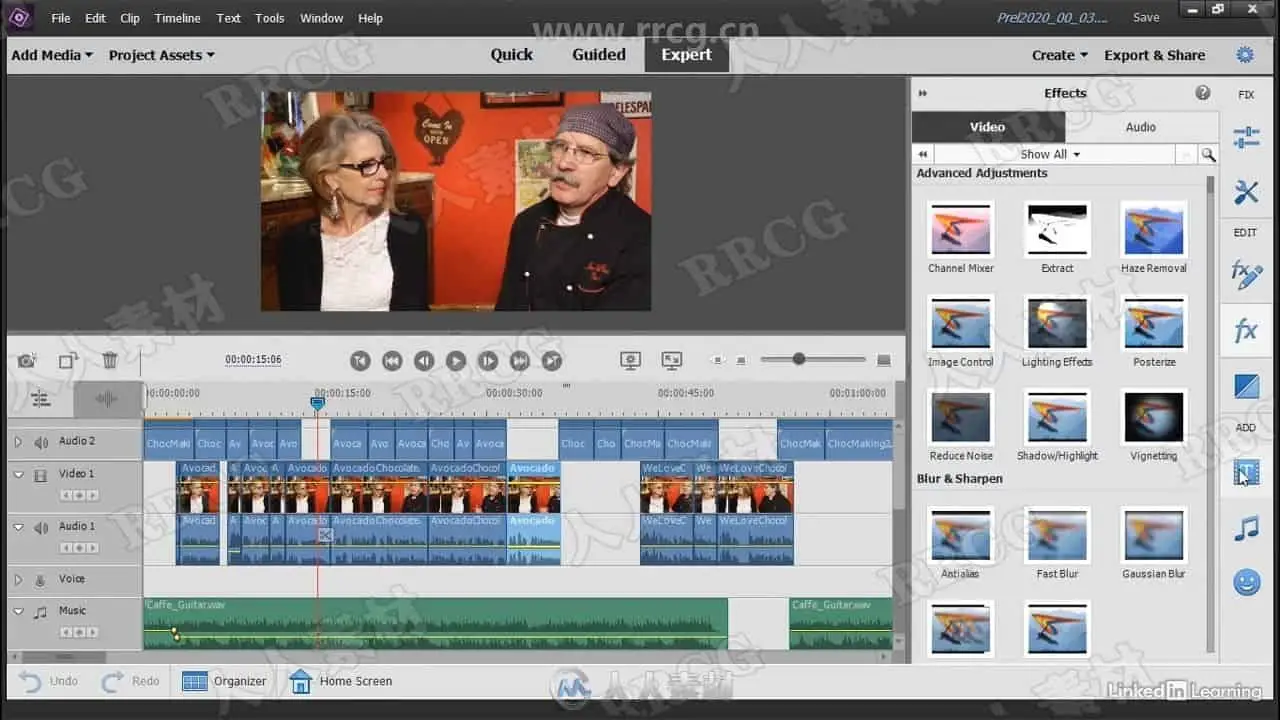
Task: Mute the Audio 1 track speaker
Action: point(41,527)
